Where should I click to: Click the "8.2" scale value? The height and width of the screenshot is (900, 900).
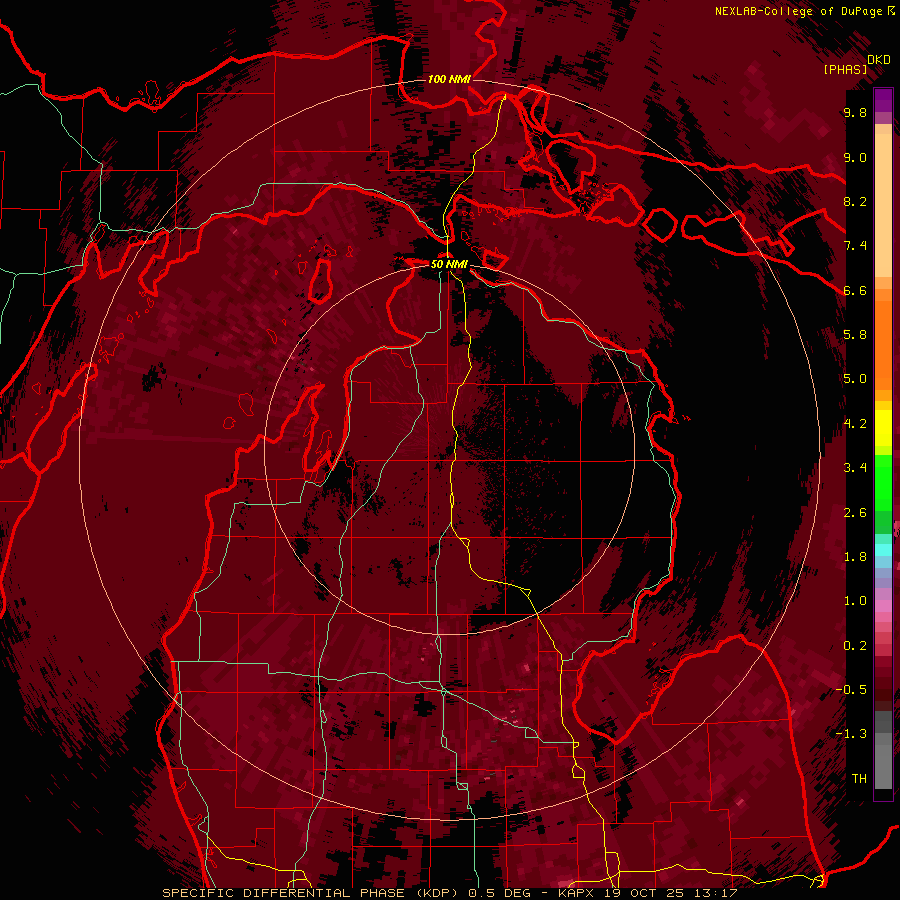click(855, 201)
